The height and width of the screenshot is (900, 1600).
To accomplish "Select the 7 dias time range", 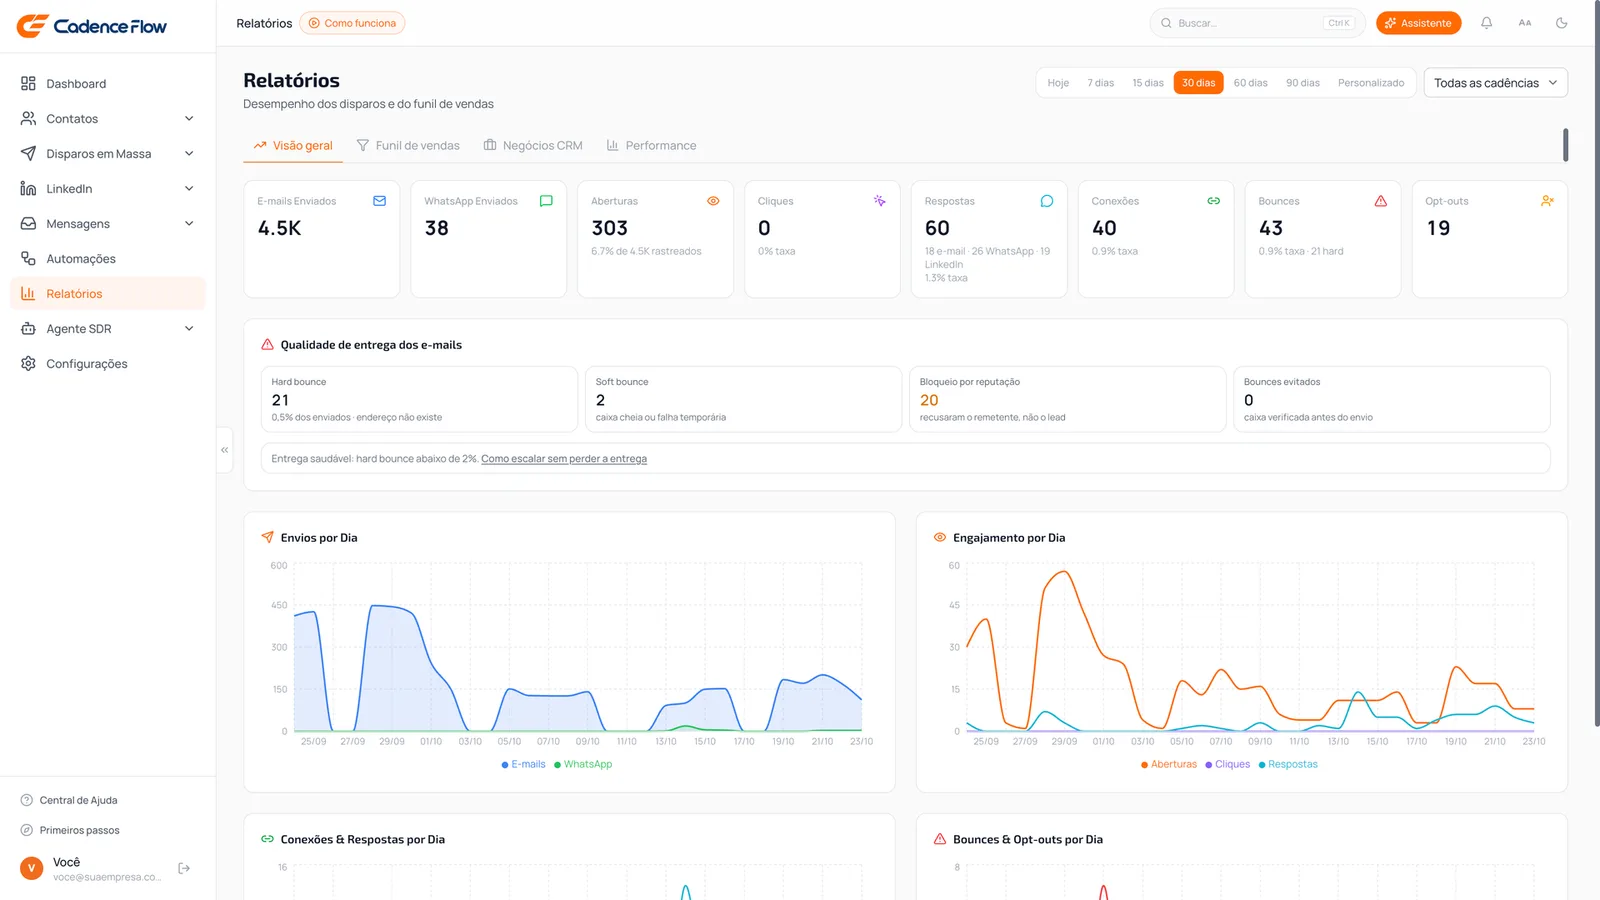I will pyautogui.click(x=1101, y=83).
